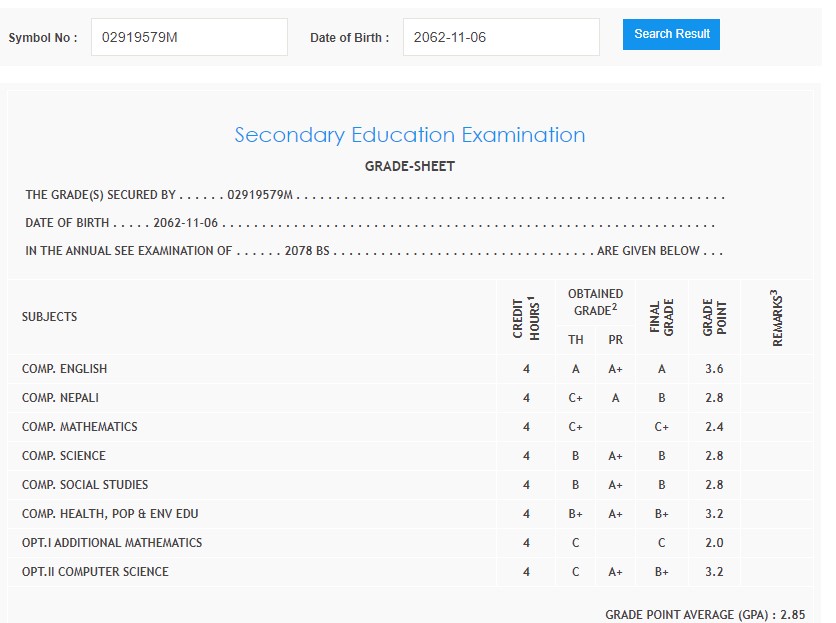This screenshot has height=623, width=836.
Task: Select the GRADE-SHEET subtitle text
Action: [409, 167]
